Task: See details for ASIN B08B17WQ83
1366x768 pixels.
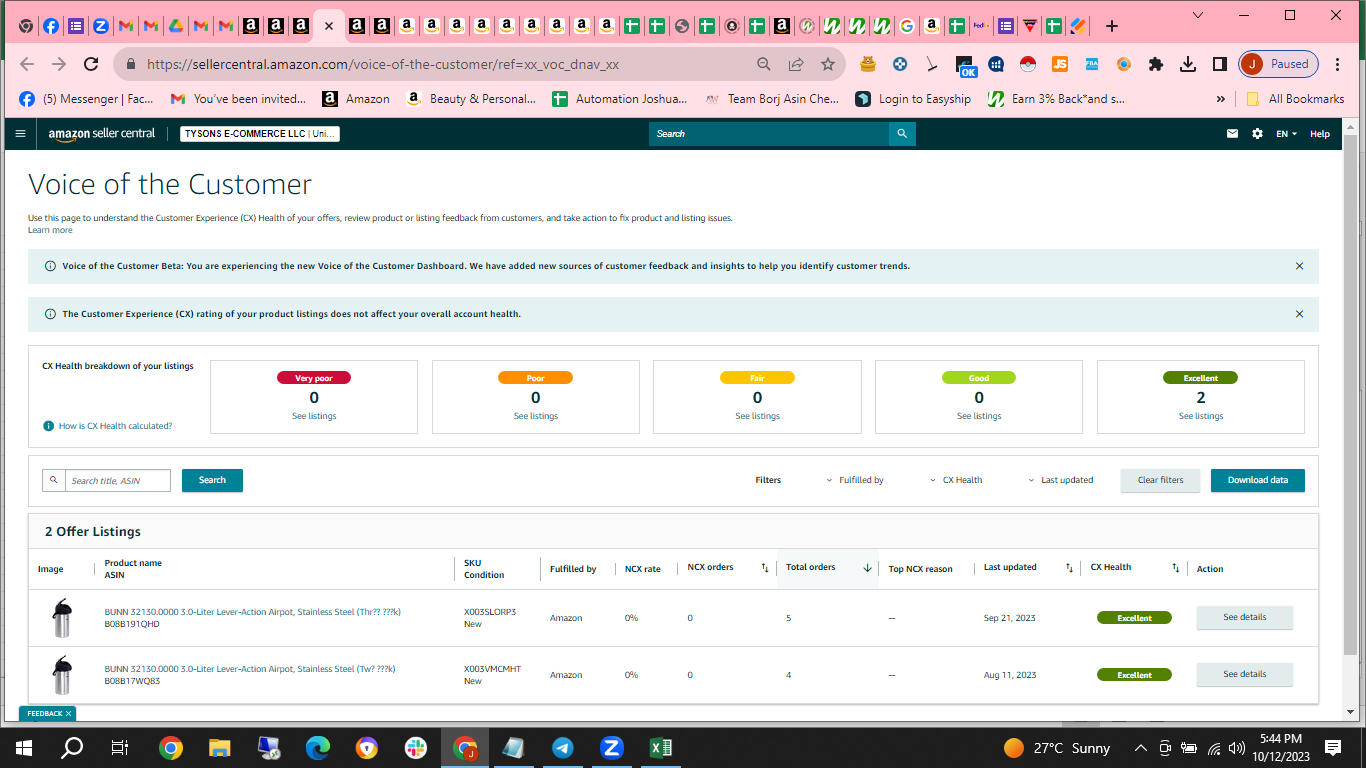Action: tap(1245, 675)
